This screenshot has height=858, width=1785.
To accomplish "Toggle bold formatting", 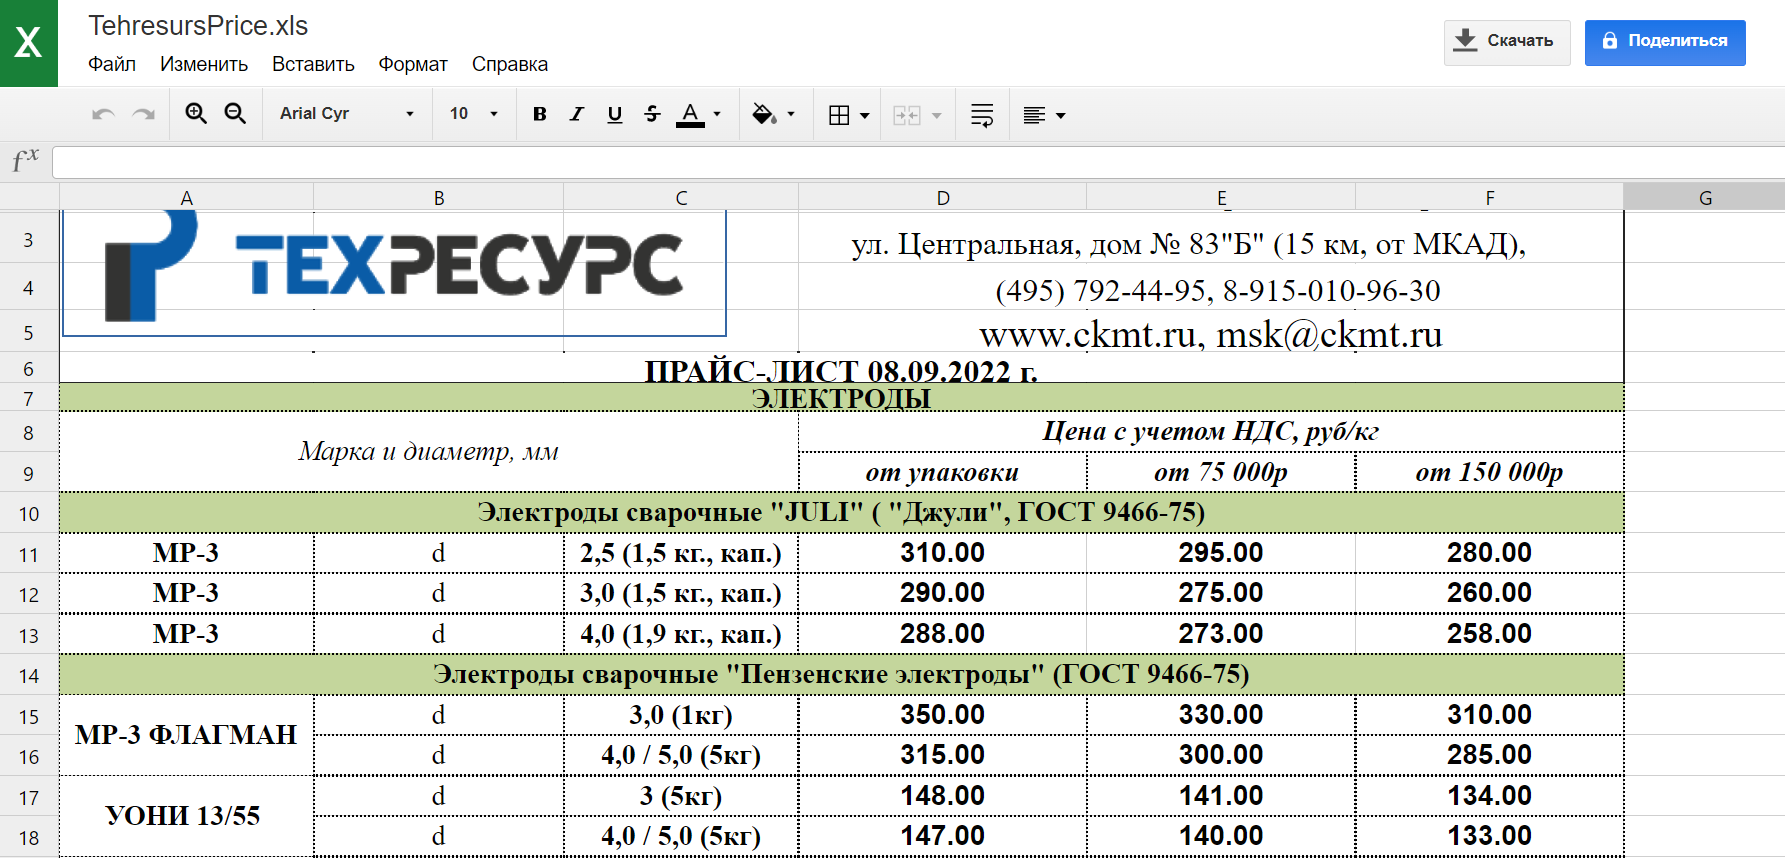I will coord(540,114).
